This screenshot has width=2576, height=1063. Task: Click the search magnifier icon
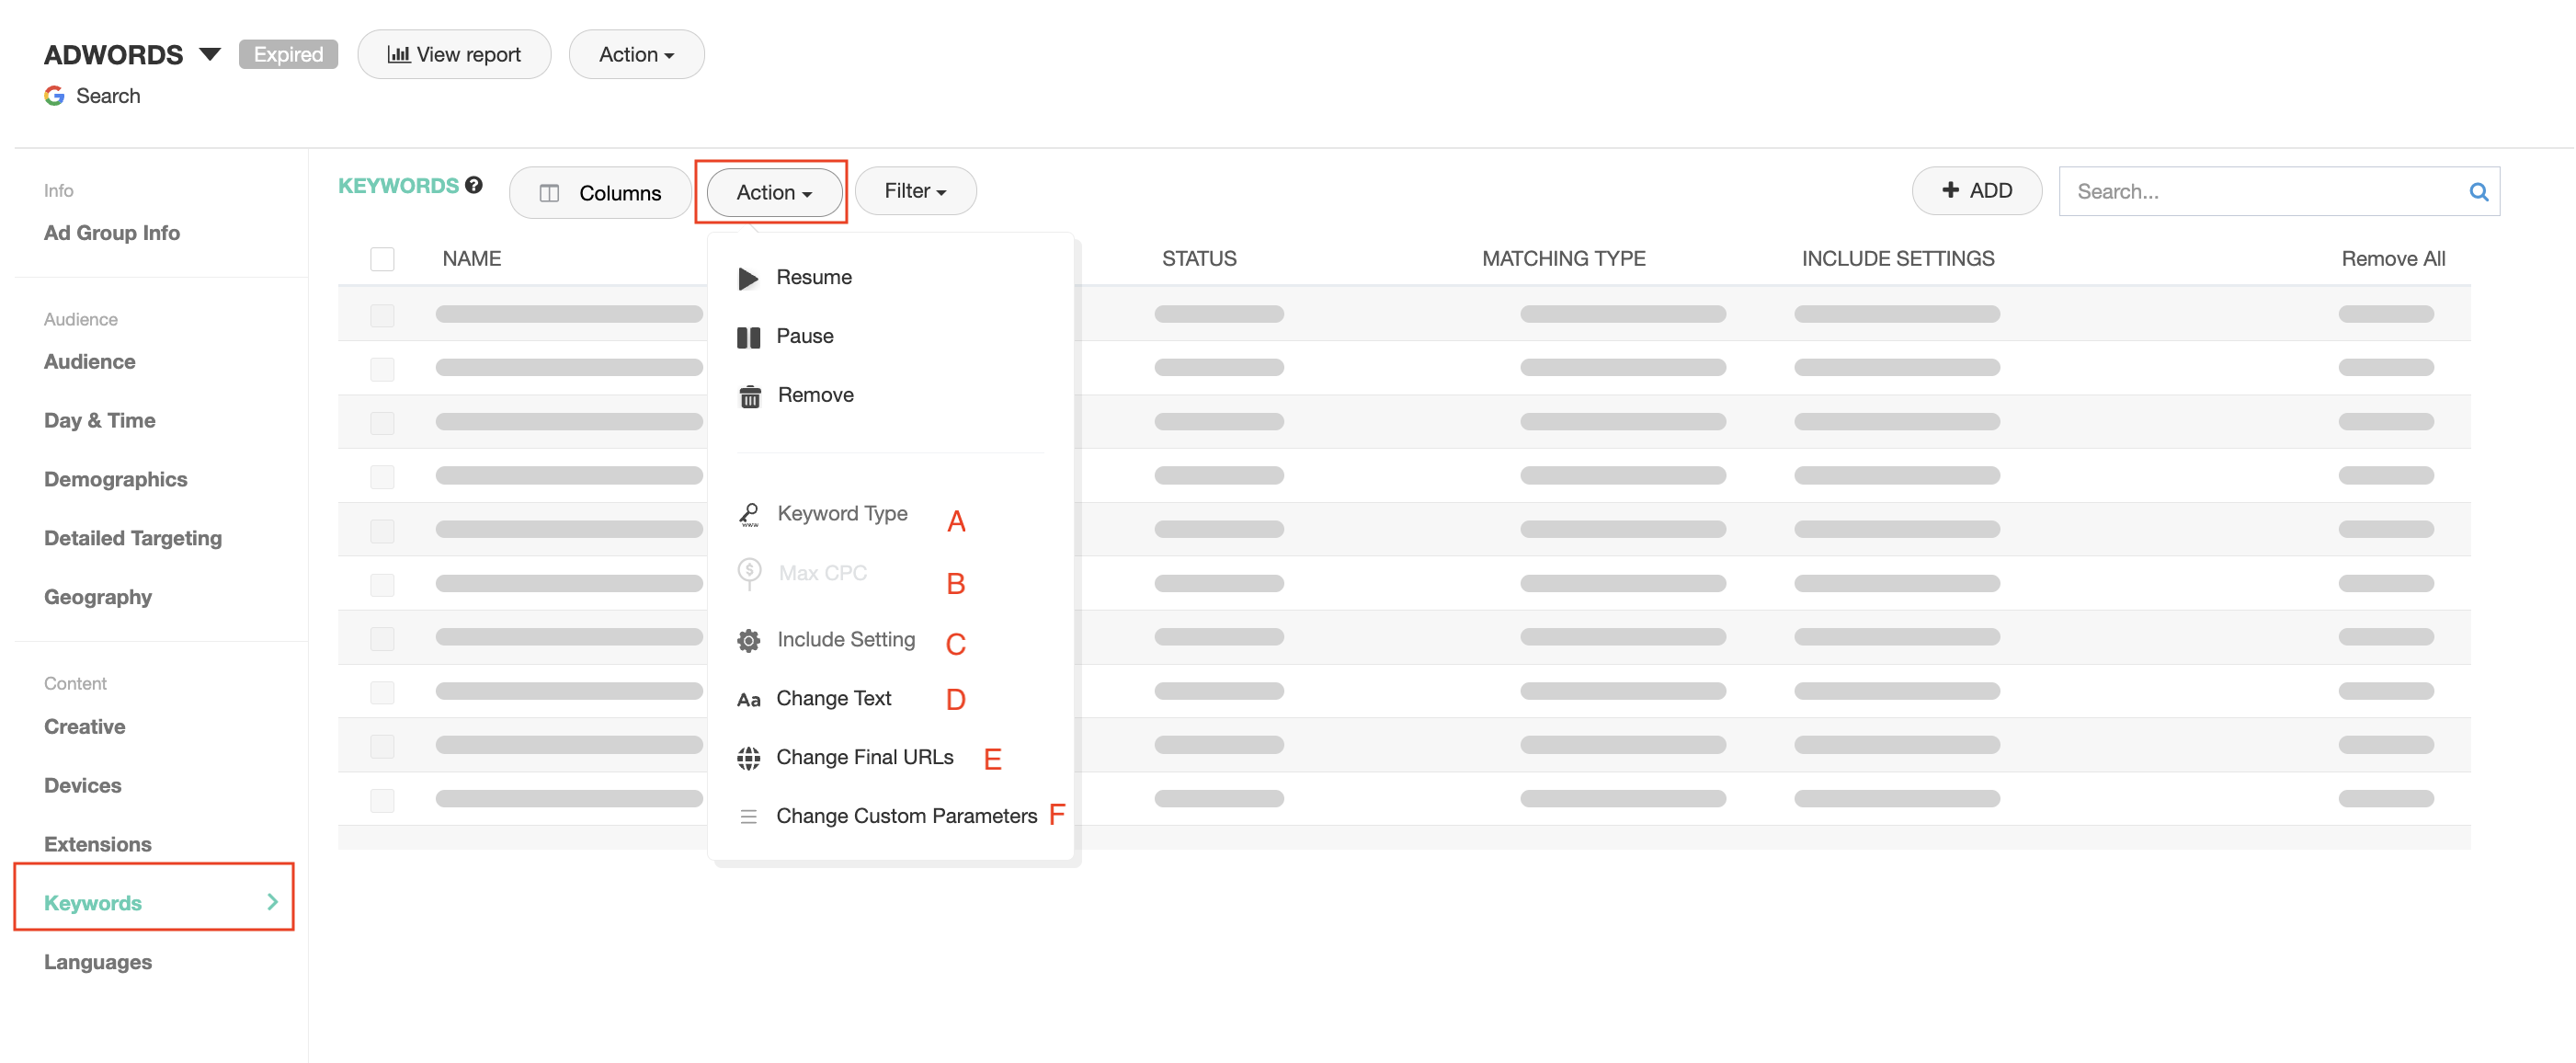[x=2478, y=192]
